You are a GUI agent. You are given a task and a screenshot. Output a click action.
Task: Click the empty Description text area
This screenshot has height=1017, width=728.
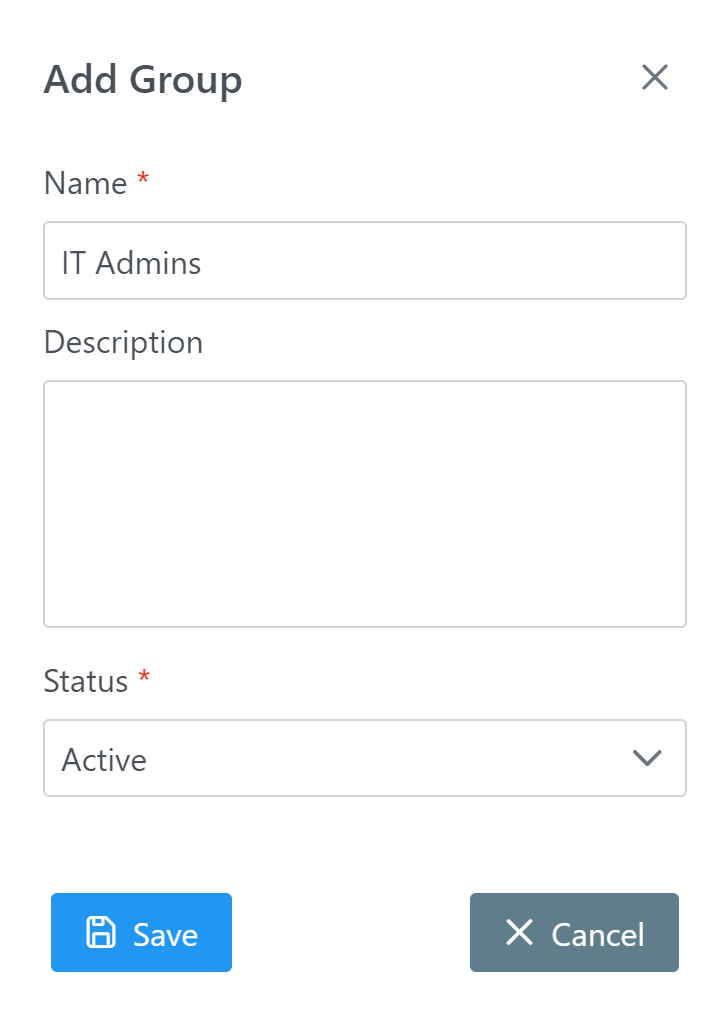365,503
